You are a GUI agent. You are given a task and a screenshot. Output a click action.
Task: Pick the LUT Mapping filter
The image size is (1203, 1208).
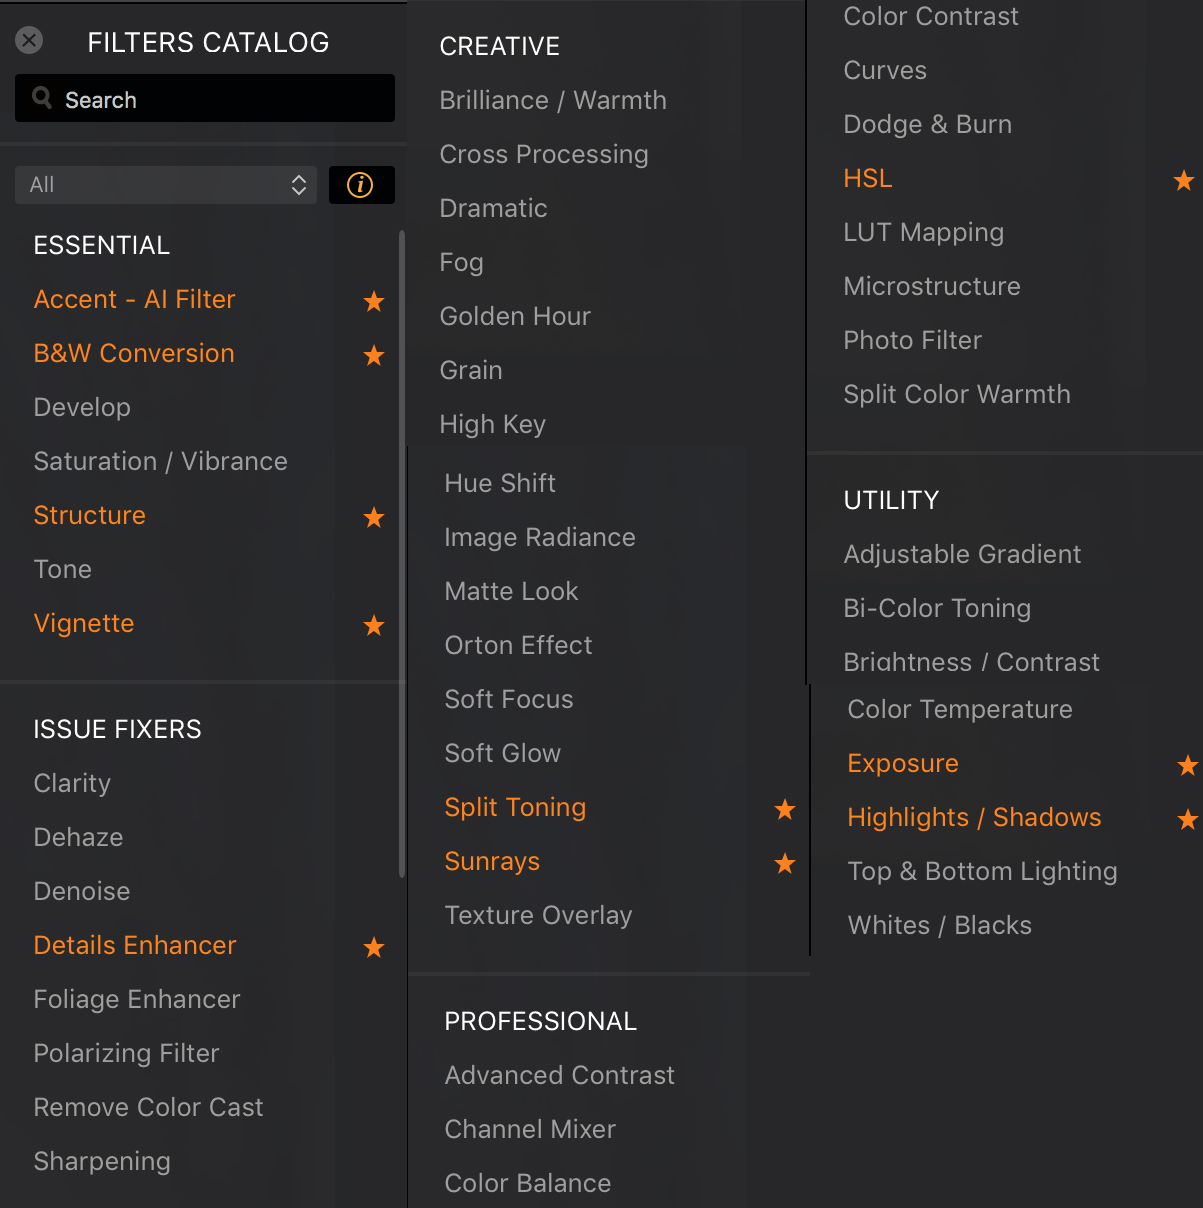923,233
